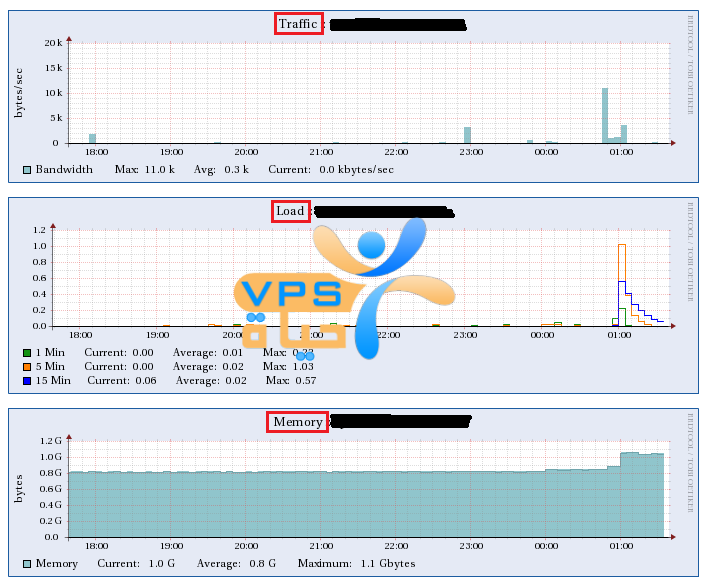Click "Current: 0.00" in the 1 Min row
Viewport: 710px width, 582px height.
pos(119,353)
